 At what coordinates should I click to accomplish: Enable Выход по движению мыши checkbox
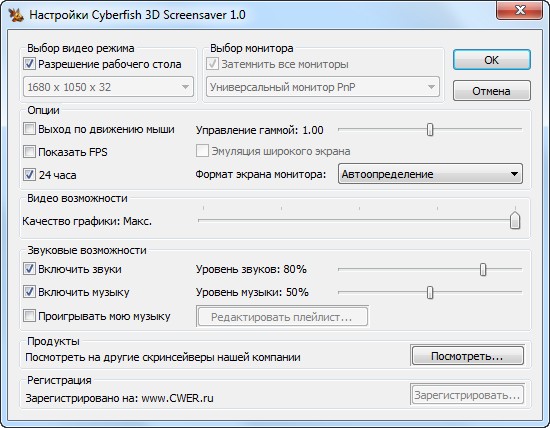[29, 129]
